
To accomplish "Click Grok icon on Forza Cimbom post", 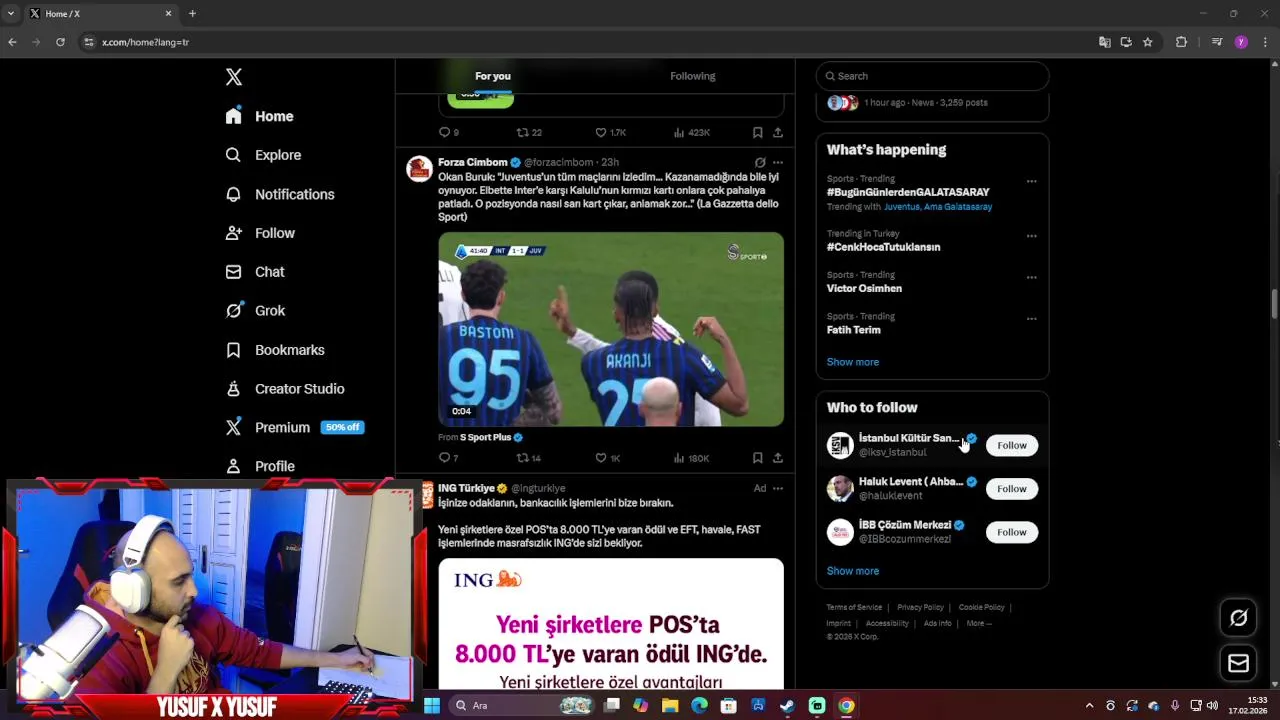I will 760,162.
